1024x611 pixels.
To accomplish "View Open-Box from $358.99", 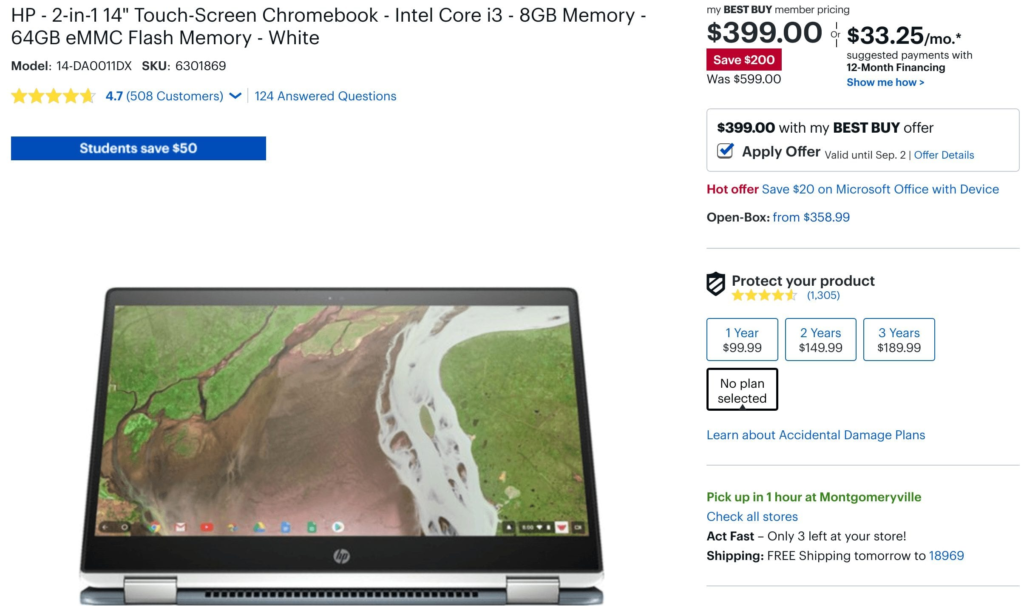I will [x=811, y=217].
